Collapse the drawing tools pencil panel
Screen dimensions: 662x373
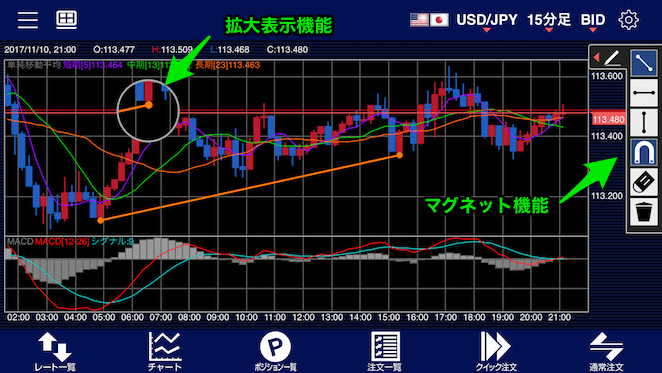[607, 57]
